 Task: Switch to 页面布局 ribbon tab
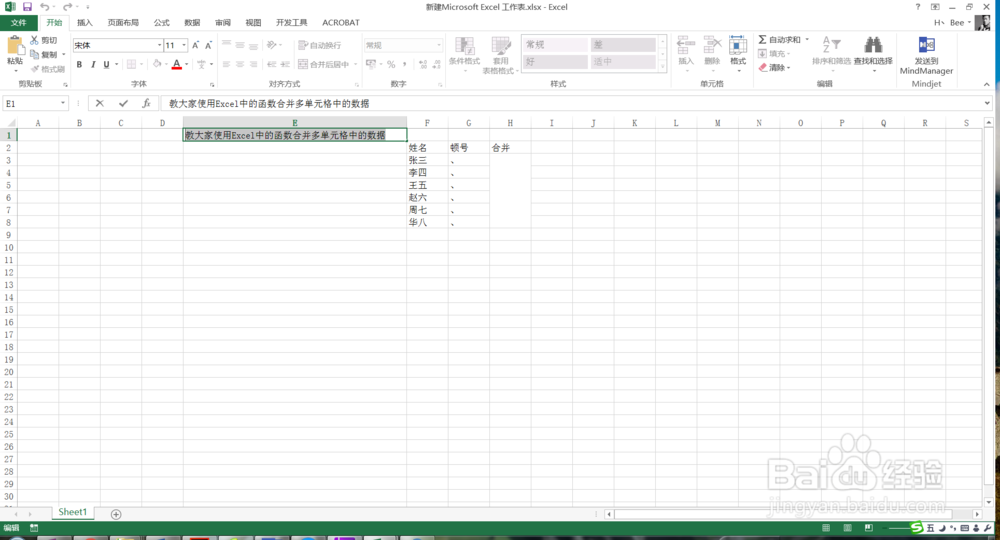coord(123,22)
